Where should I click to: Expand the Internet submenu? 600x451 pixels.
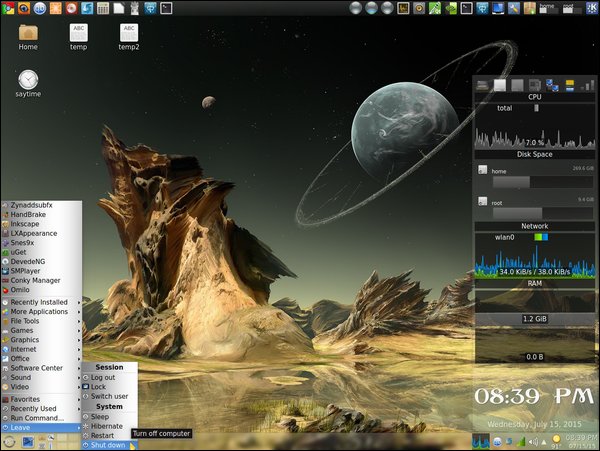click(x=41, y=349)
